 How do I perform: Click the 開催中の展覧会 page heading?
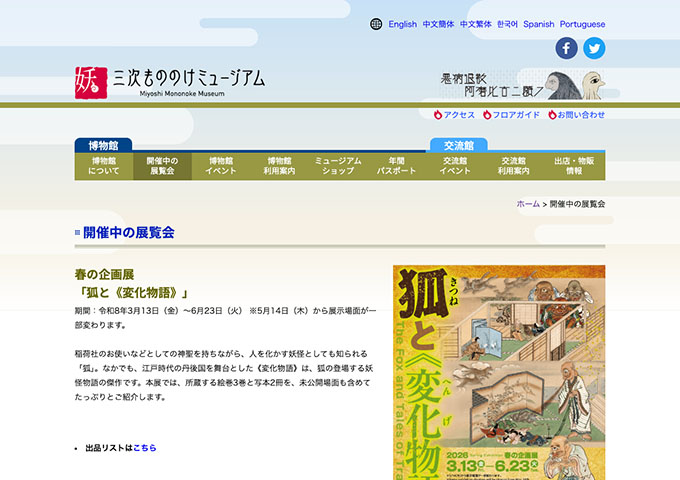point(129,232)
